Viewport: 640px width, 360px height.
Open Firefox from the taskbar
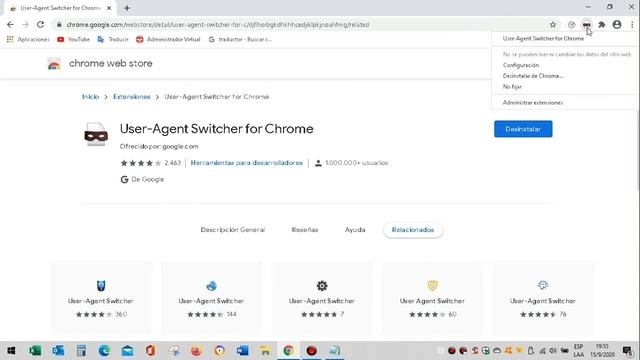tap(196, 351)
